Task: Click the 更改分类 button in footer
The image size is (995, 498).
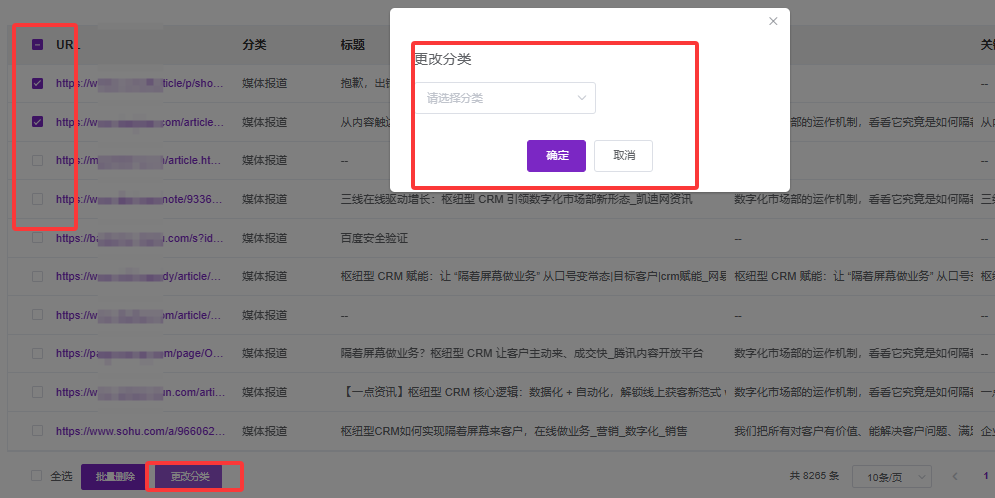Action: click(190, 477)
